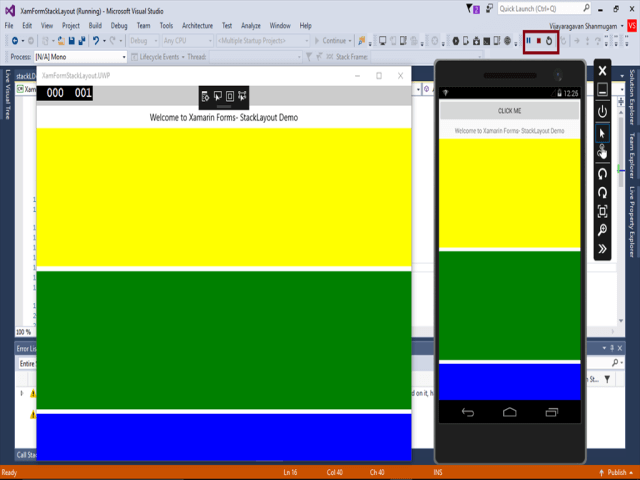Rotate the emulator right

(x=602, y=193)
